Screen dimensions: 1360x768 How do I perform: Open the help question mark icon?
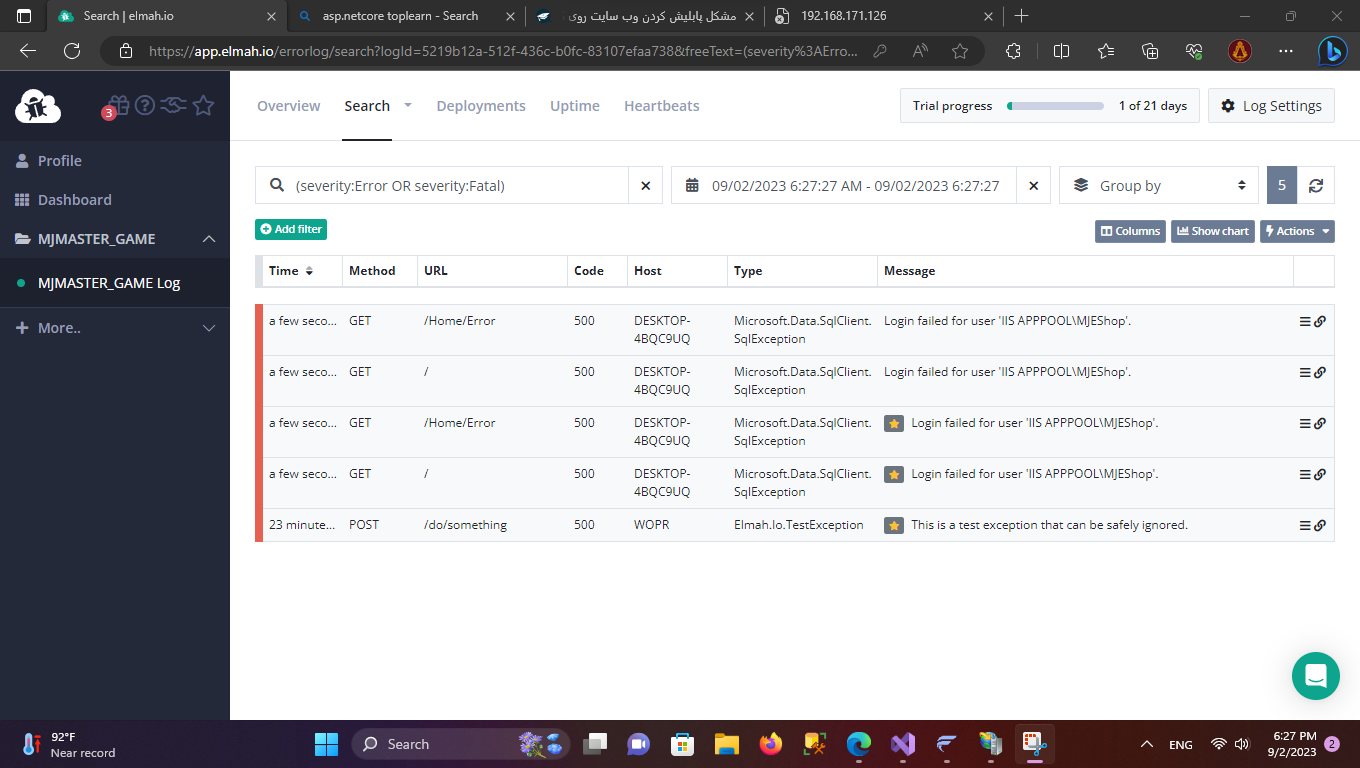pyautogui.click(x=145, y=105)
